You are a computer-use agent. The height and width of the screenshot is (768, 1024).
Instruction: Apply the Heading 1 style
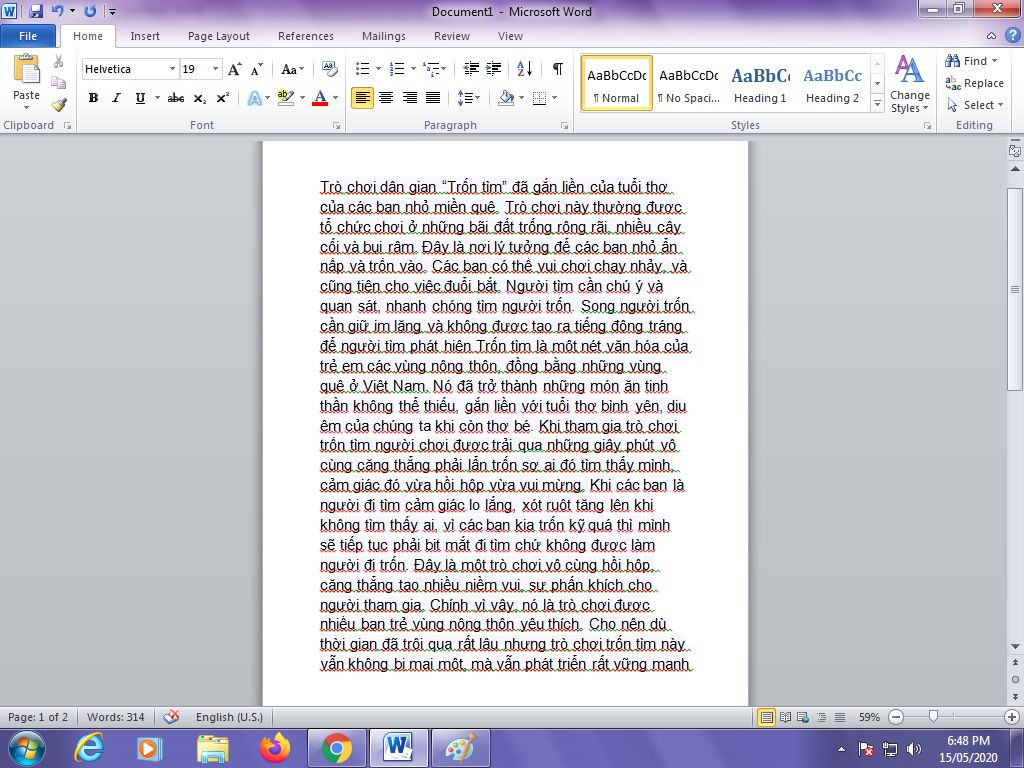click(x=760, y=84)
